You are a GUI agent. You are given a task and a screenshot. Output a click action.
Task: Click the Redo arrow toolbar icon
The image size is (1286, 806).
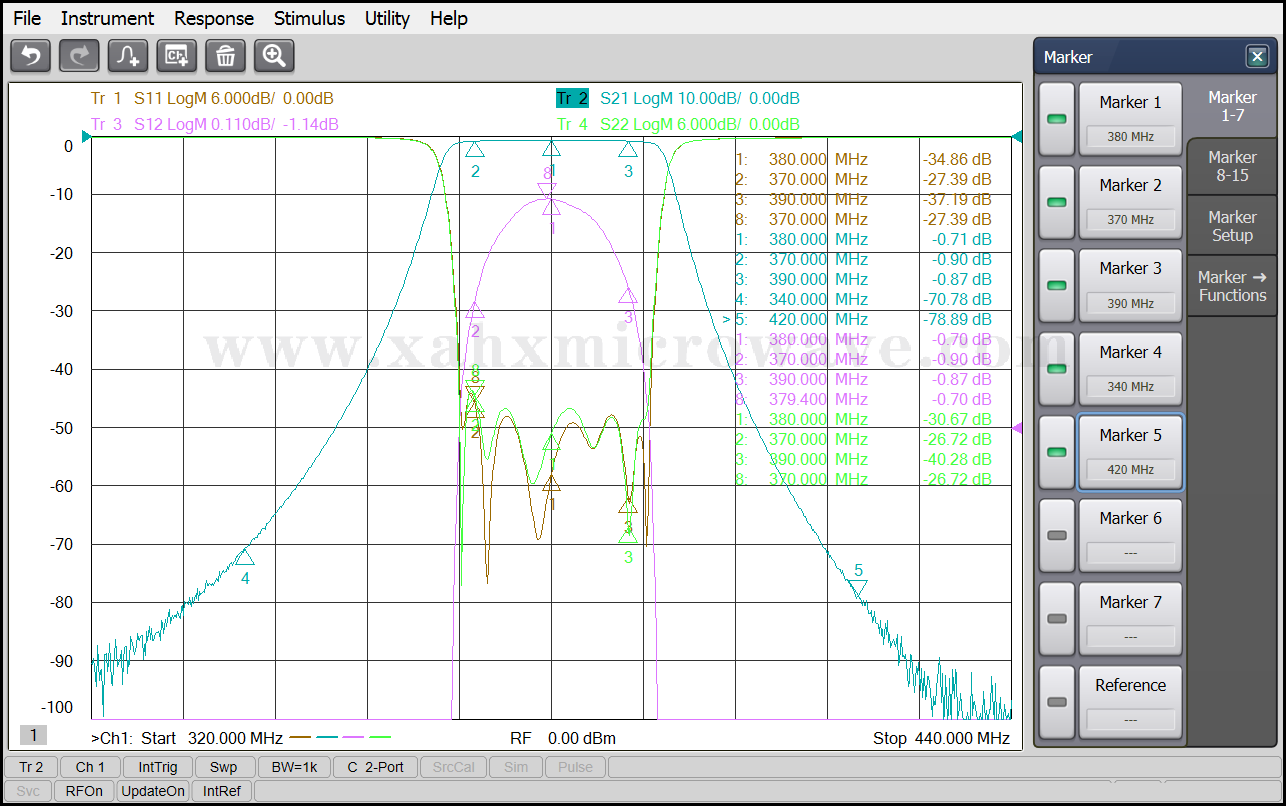coord(79,56)
